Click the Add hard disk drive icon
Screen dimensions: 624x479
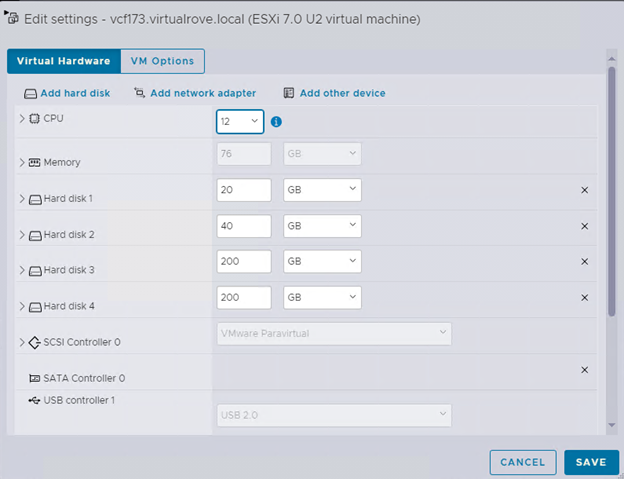point(31,93)
